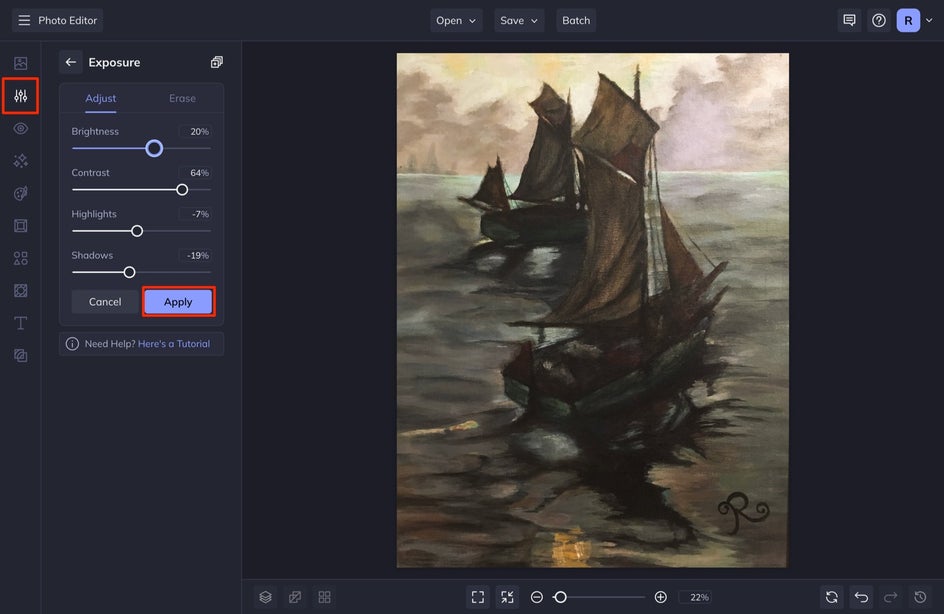Click the collapse to actual size icon
The image size is (944, 614).
click(x=508, y=597)
